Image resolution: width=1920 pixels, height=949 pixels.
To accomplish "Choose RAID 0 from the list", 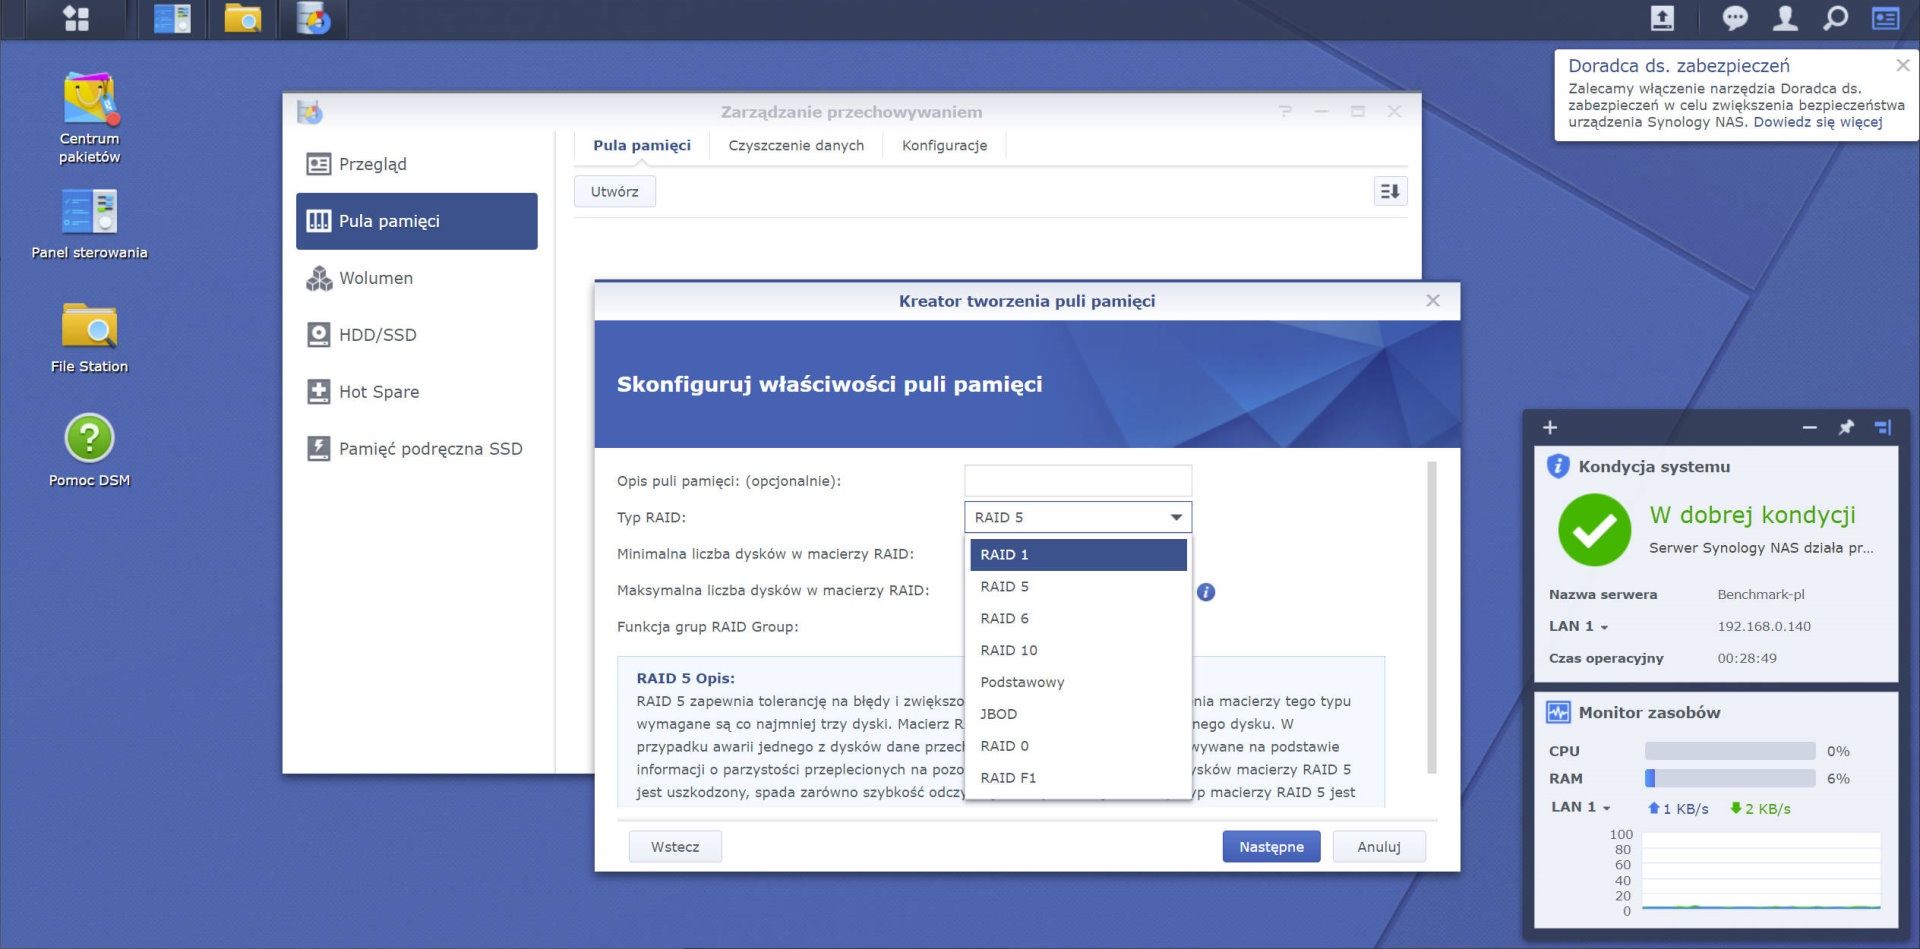I will (x=1078, y=747).
